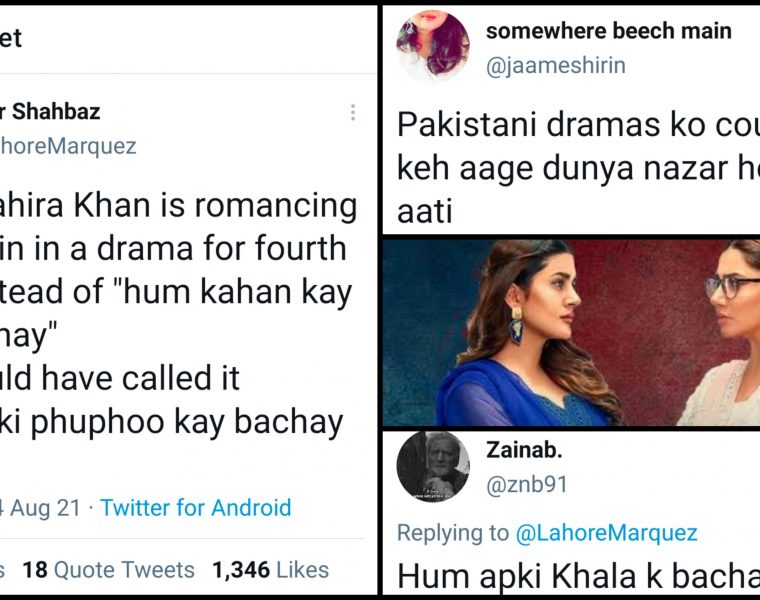Open the @jaameshirin handle

[555, 66]
